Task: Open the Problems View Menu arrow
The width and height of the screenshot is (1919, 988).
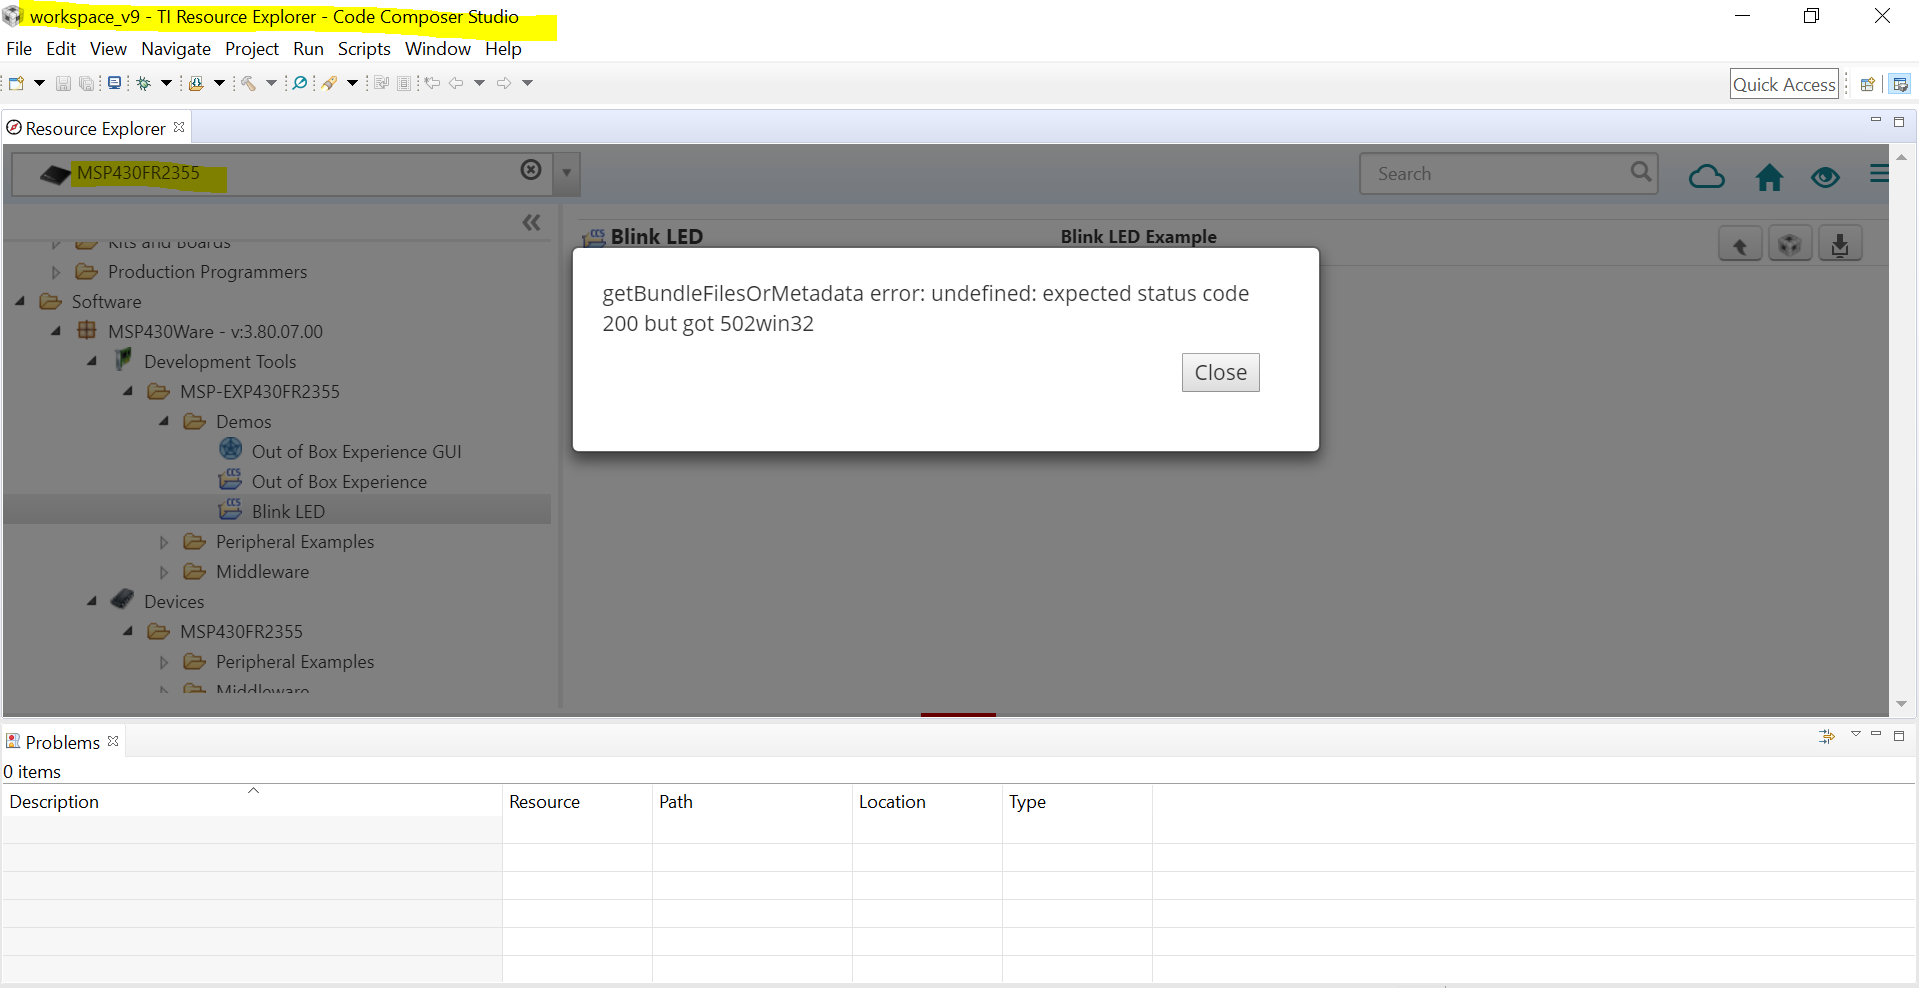Action: point(1855,734)
